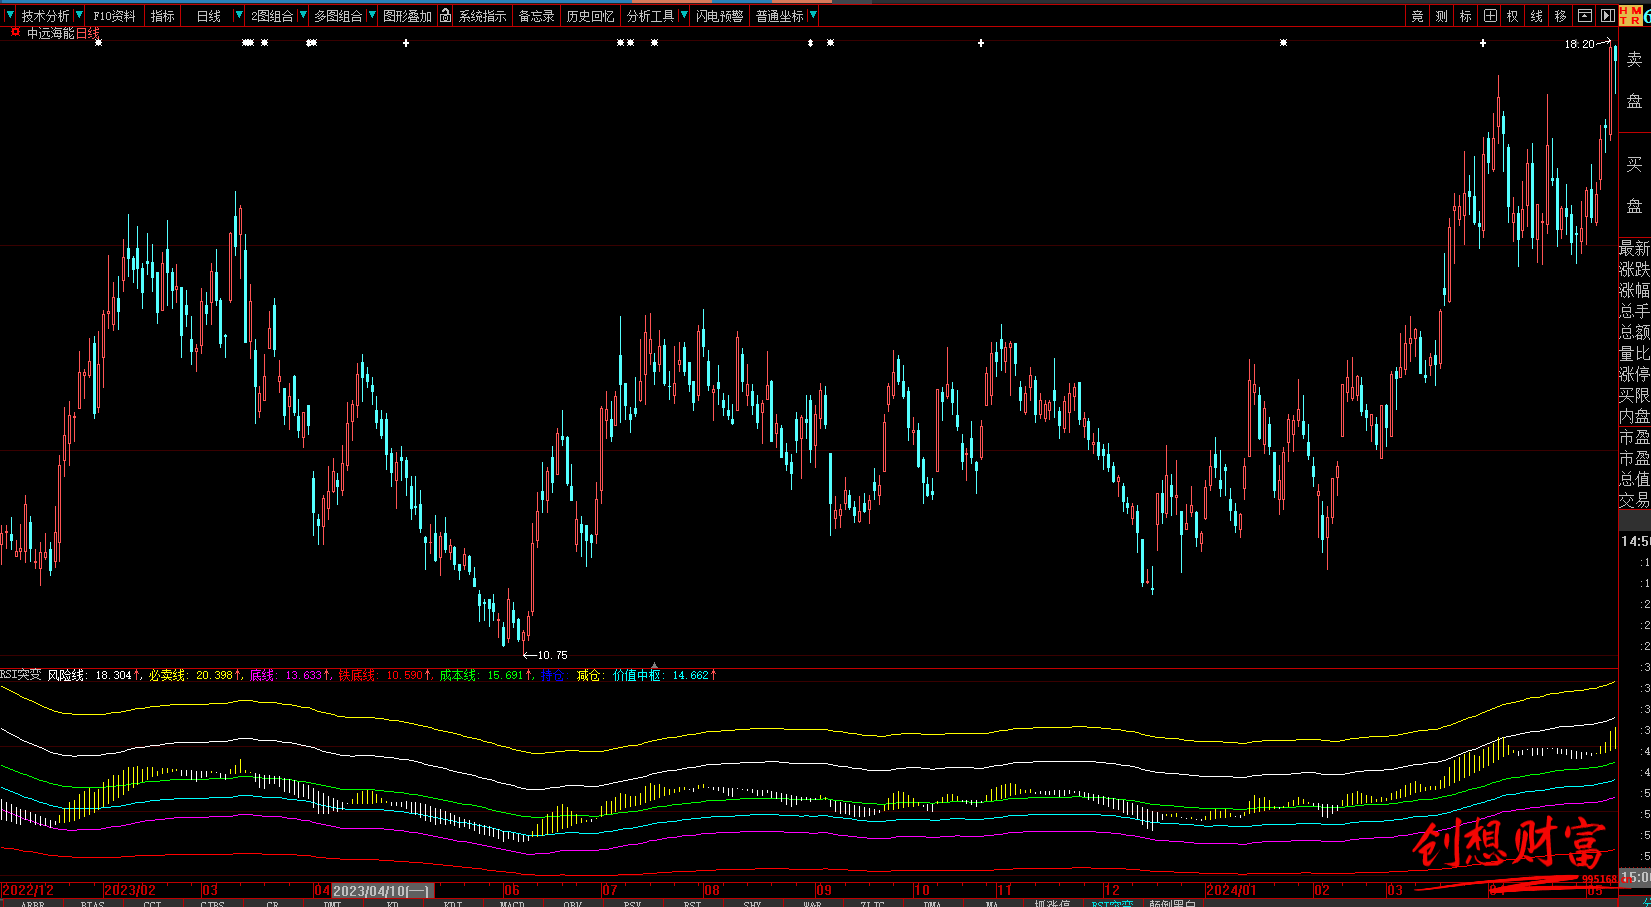
Task: Click the 量比 row in the quote panel
Action: pos(1635,353)
